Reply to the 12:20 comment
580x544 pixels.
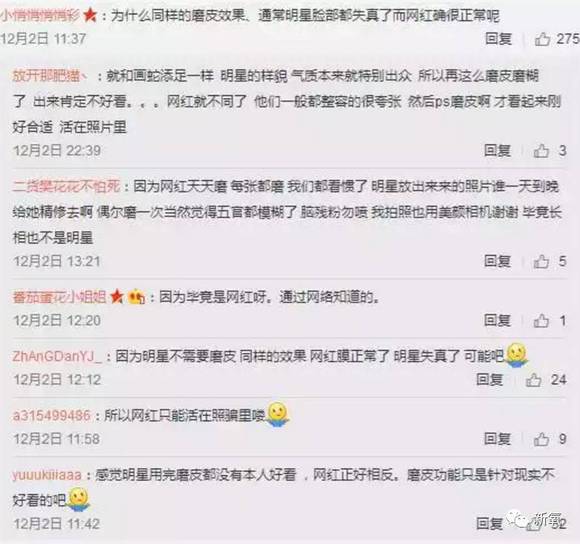pyautogui.click(x=498, y=321)
